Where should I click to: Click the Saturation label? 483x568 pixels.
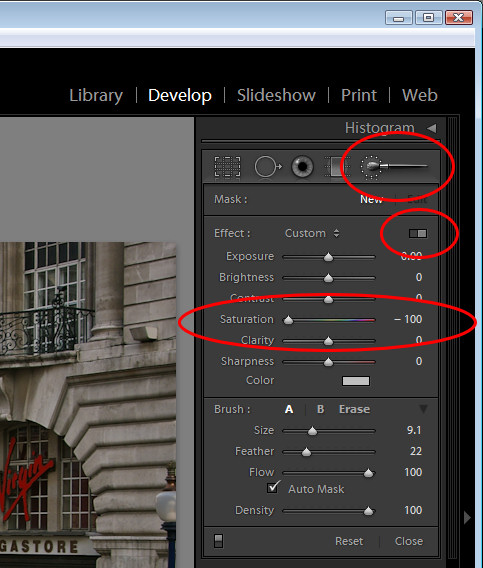(247, 320)
